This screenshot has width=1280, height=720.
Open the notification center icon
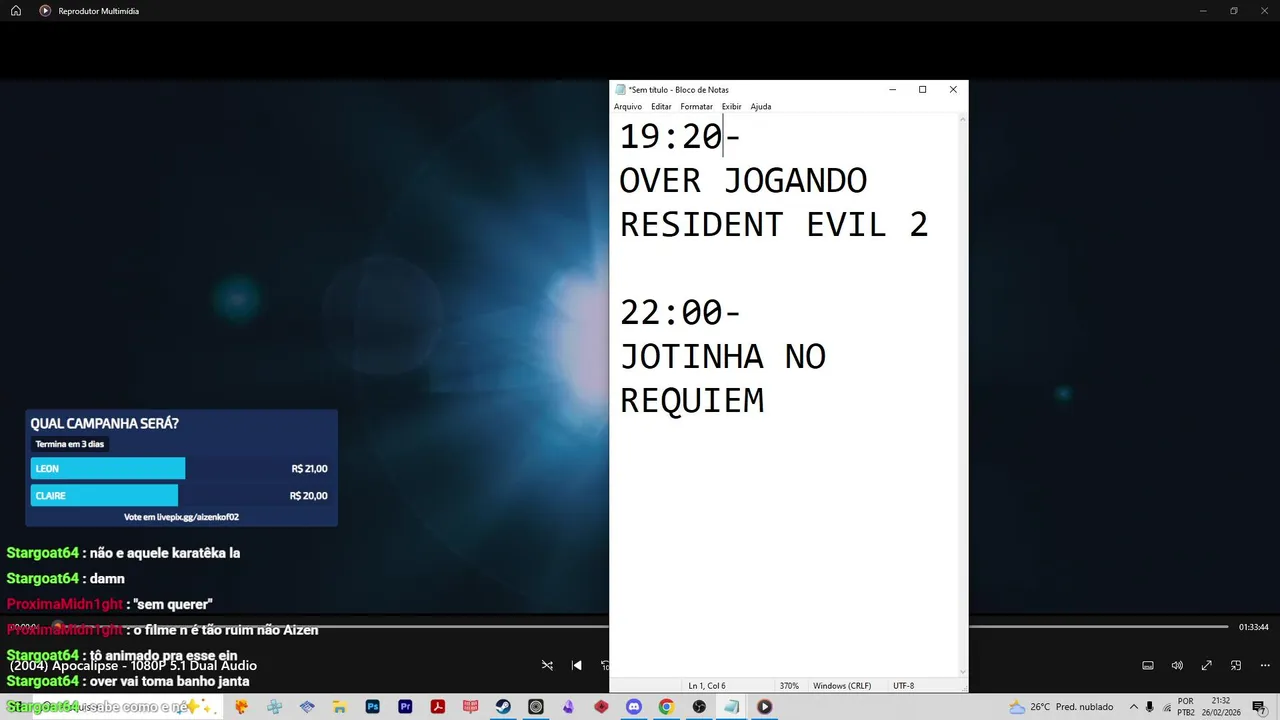pos(1259,707)
